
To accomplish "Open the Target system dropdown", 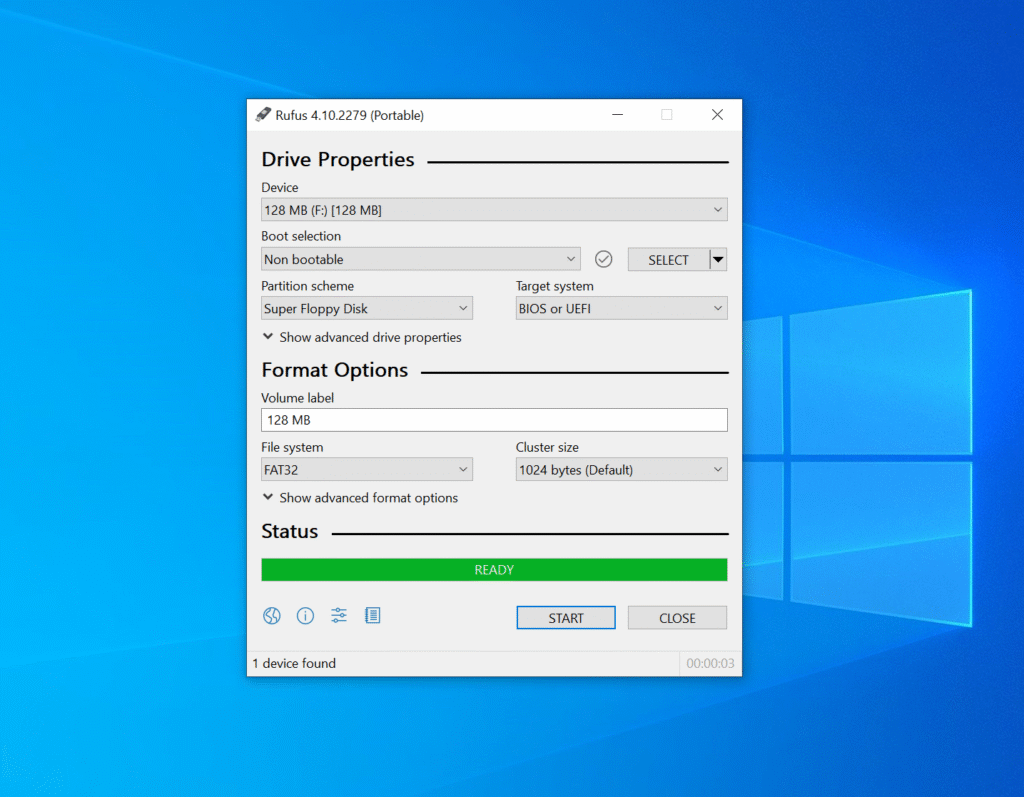I will click(621, 309).
